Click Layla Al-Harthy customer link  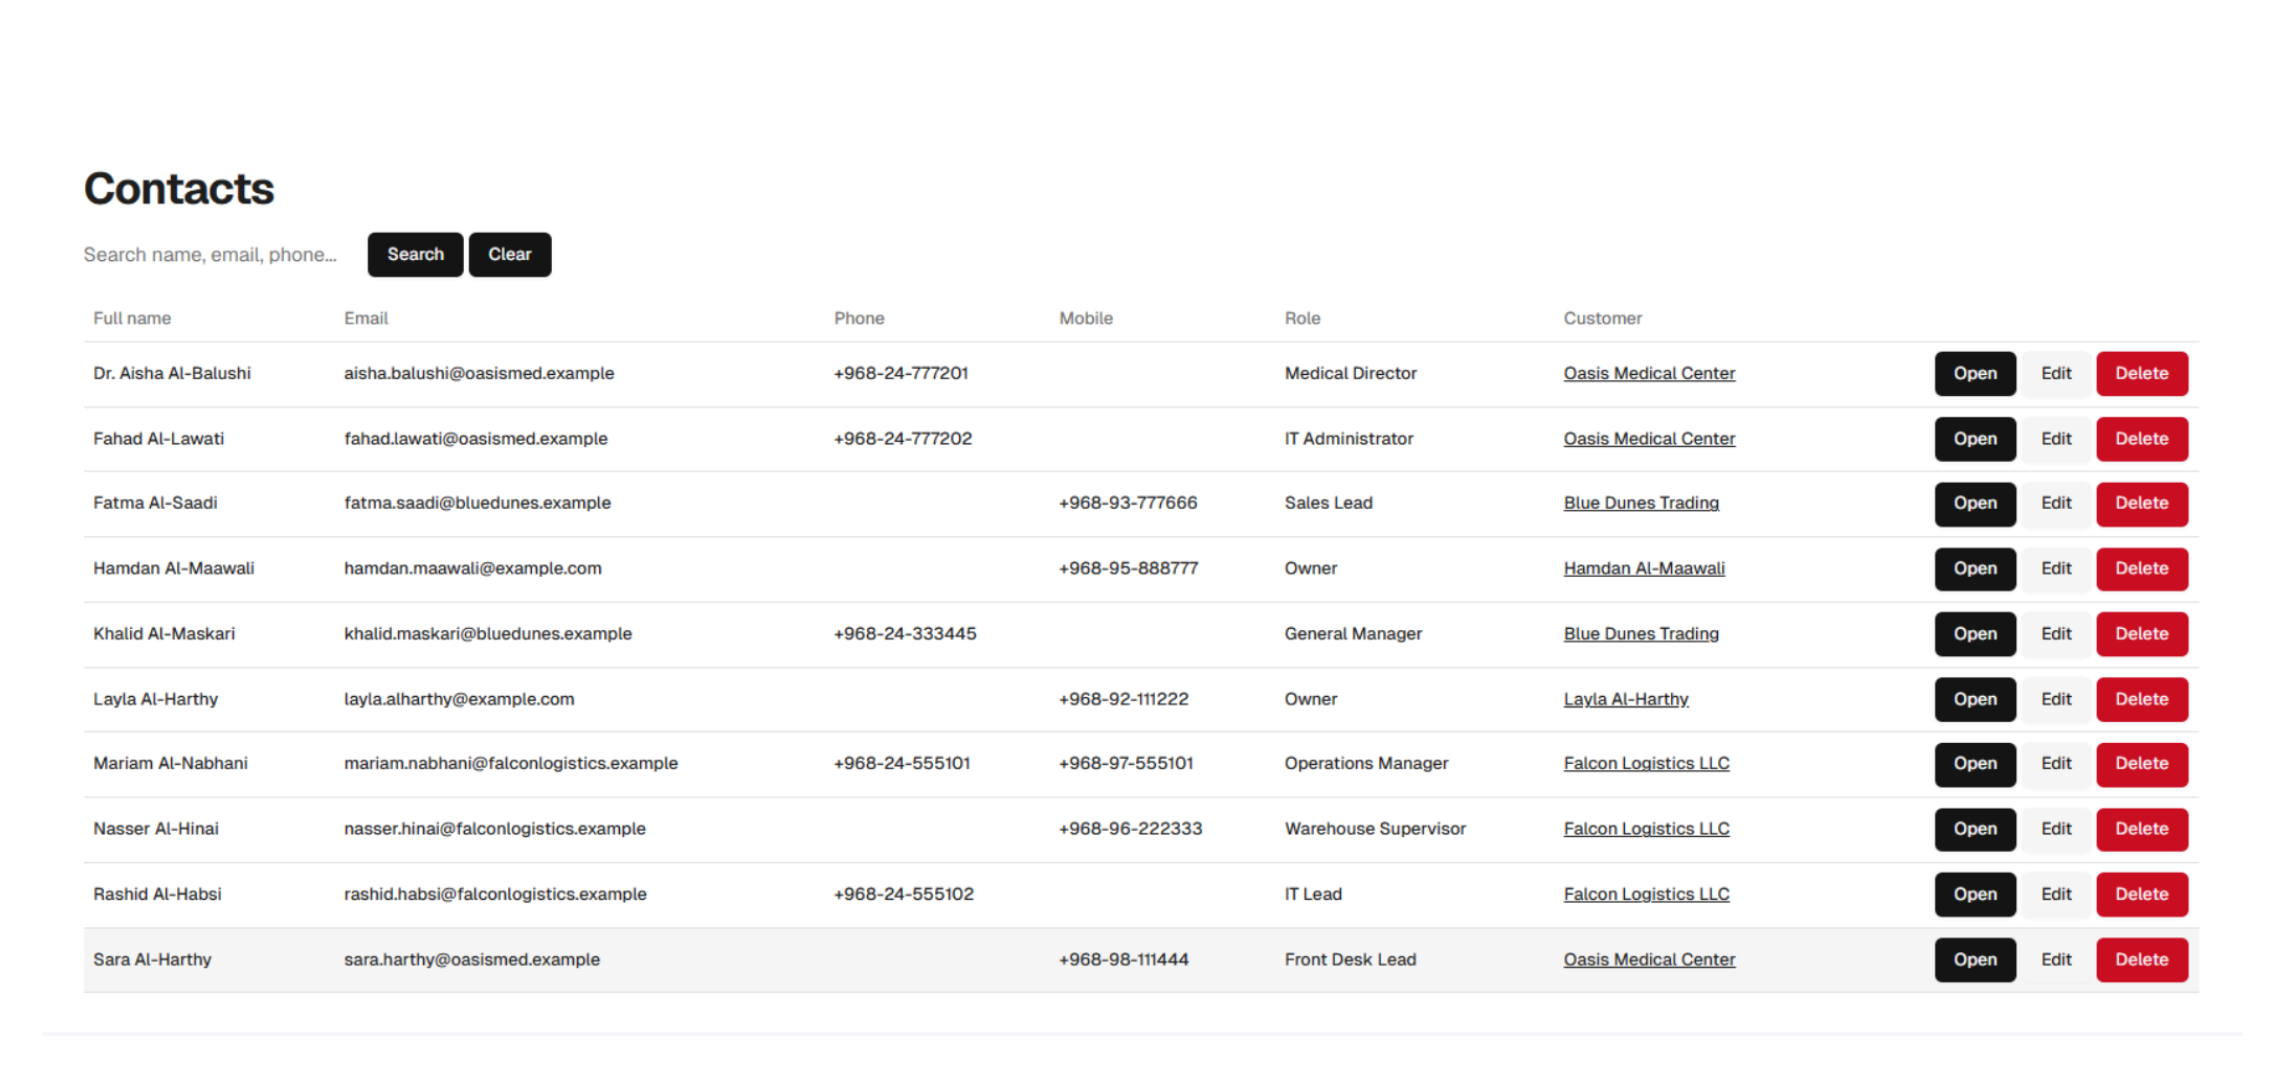tap(1625, 699)
